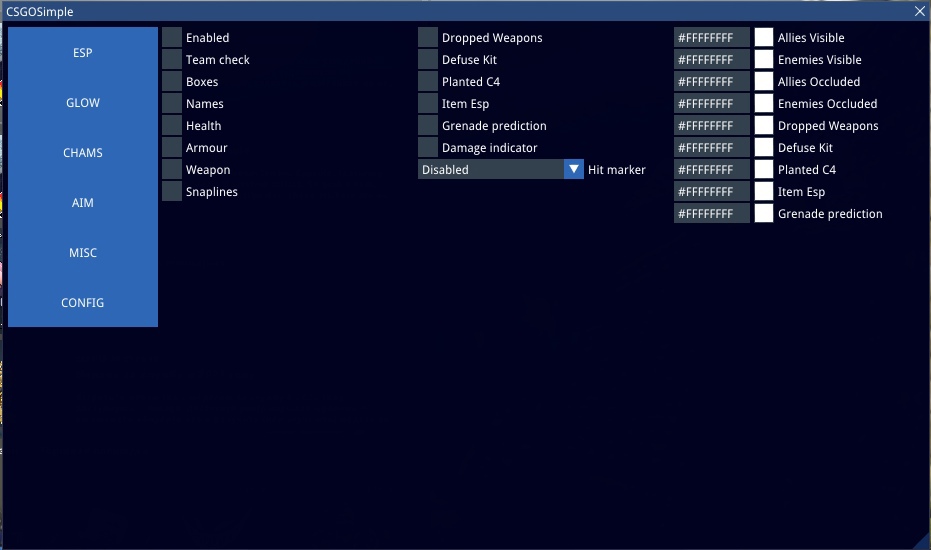Edit Enemies Visible hex color field

[712, 59]
